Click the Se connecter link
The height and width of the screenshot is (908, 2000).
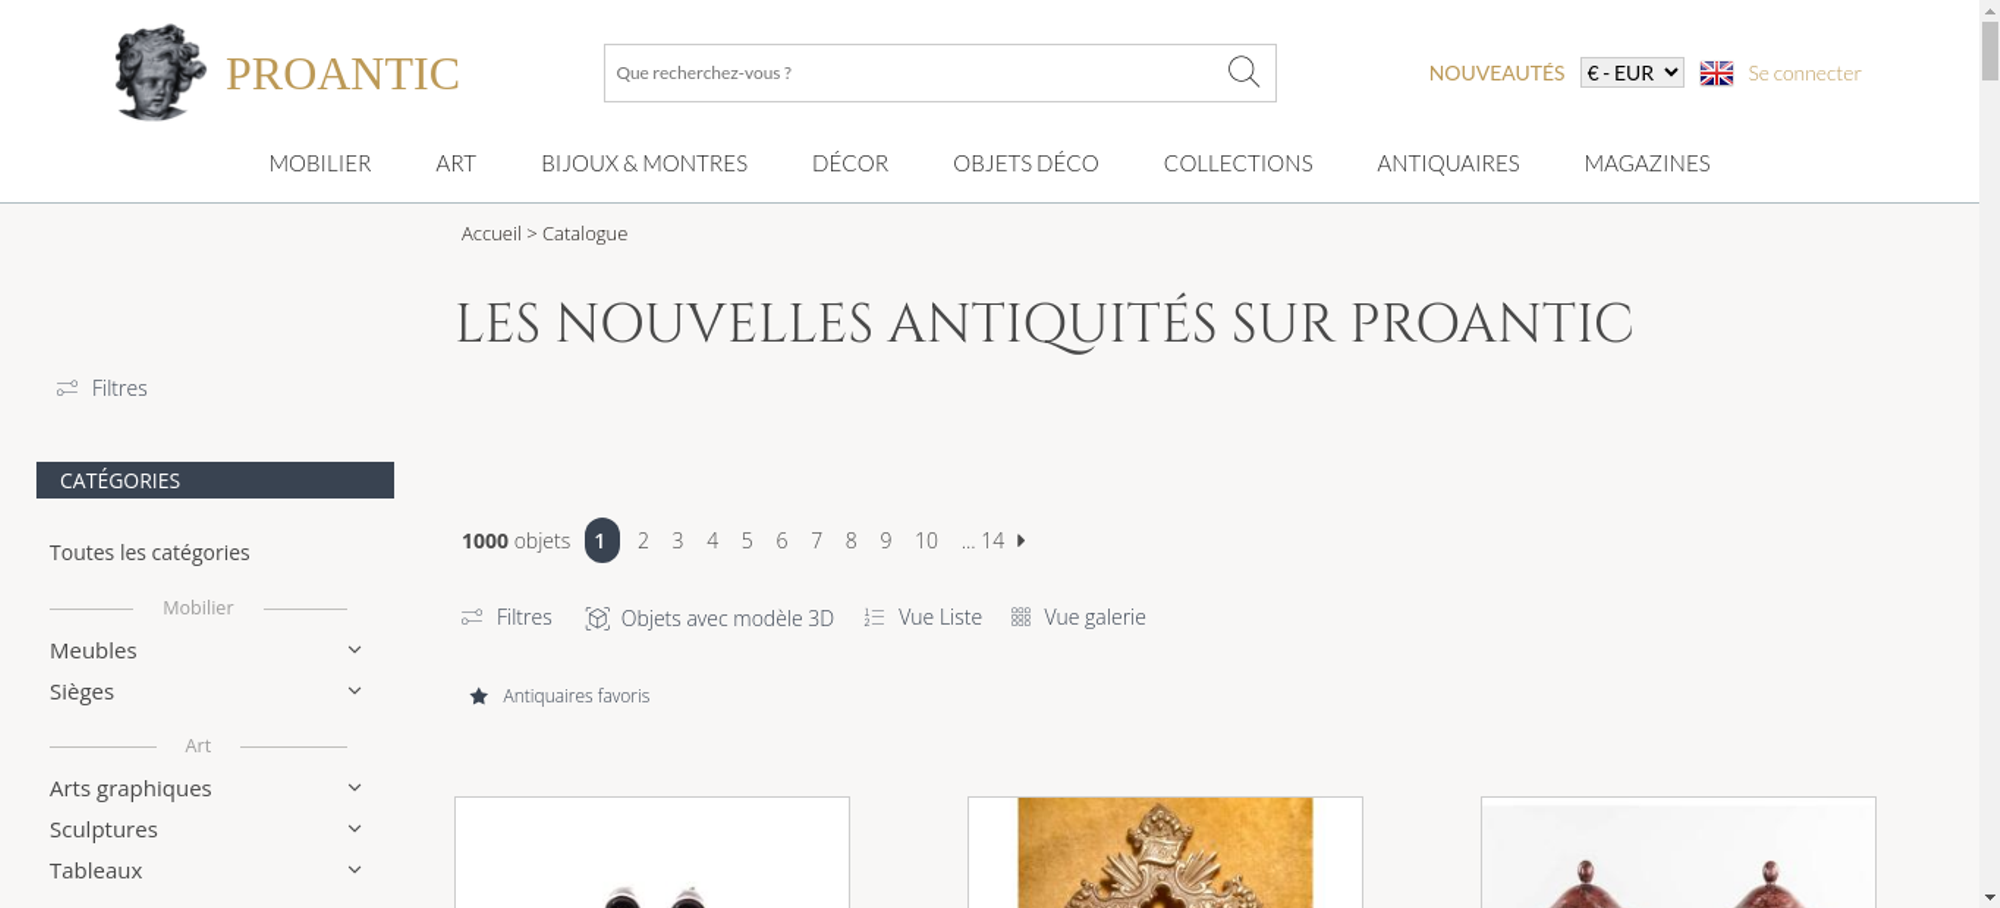1804,73
